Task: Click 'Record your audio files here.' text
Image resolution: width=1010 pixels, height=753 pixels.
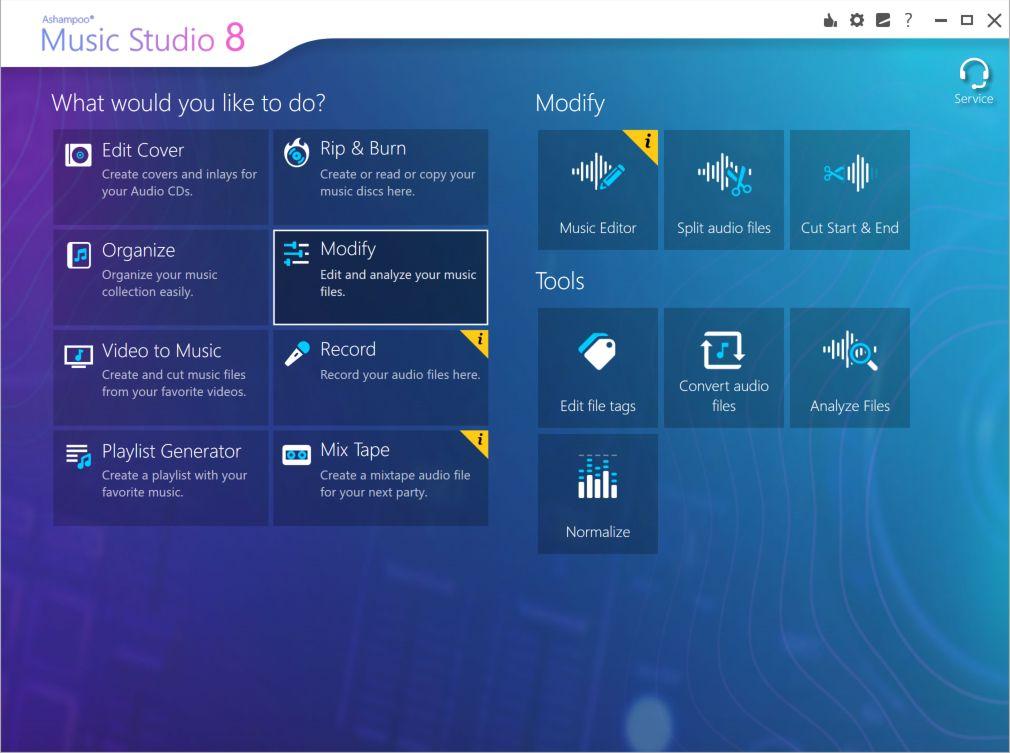Action: 400,374
